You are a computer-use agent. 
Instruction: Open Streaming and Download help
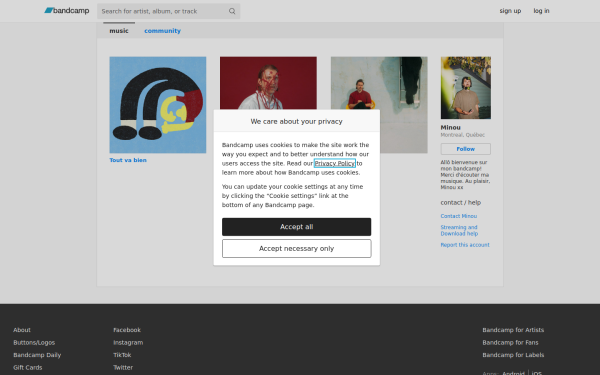click(x=459, y=230)
